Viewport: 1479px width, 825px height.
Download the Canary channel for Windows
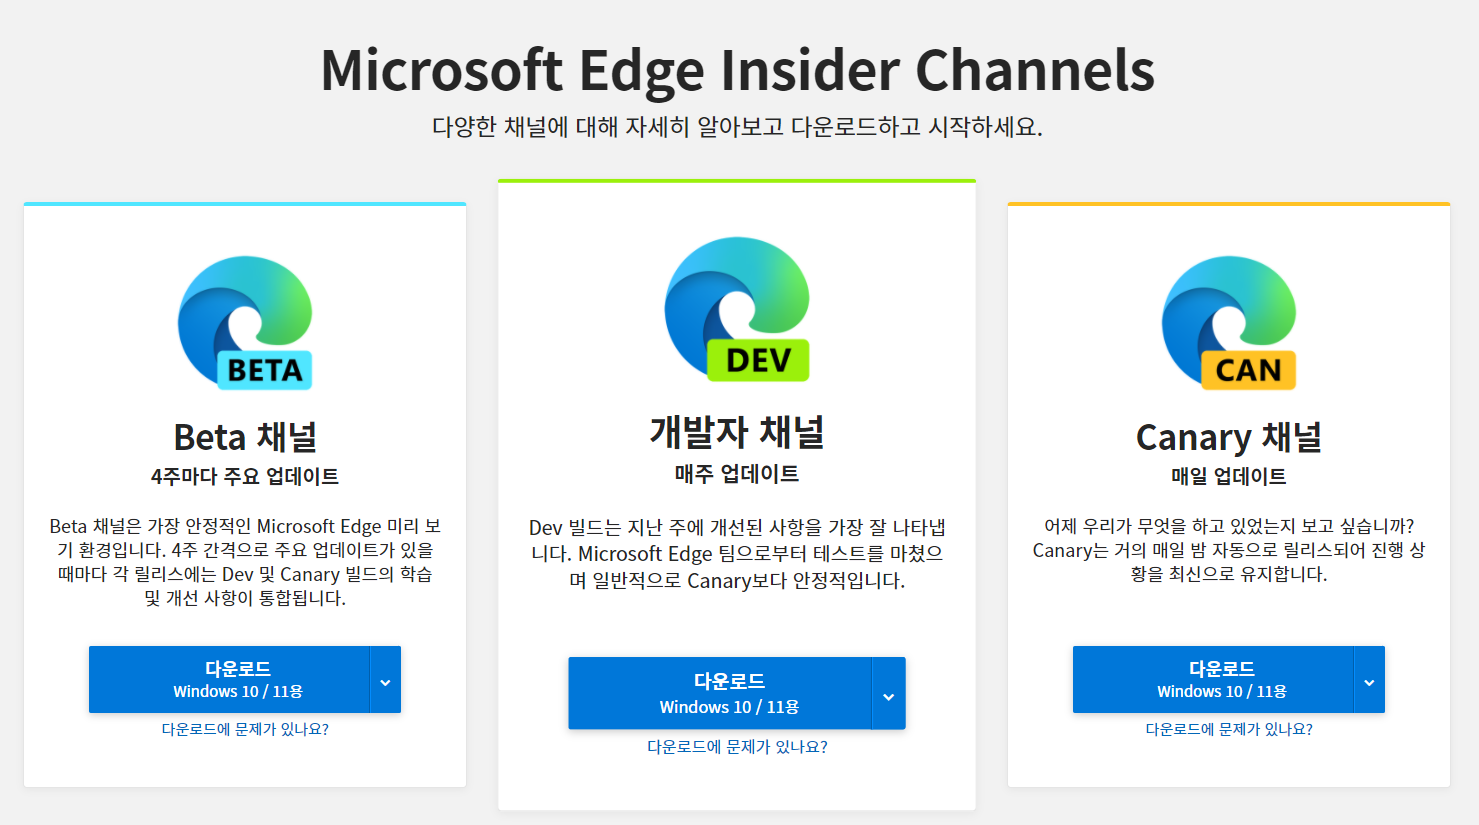tap(1213, 679)
